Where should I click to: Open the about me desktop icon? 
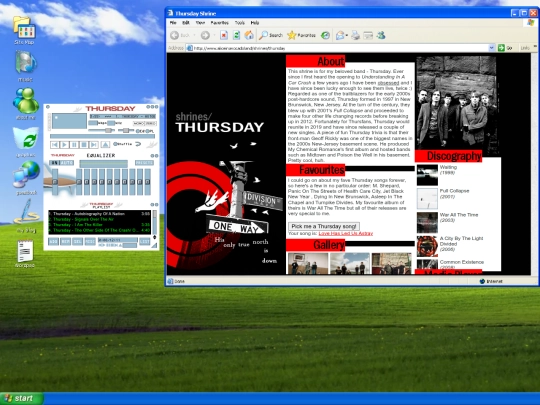[25, 104]
